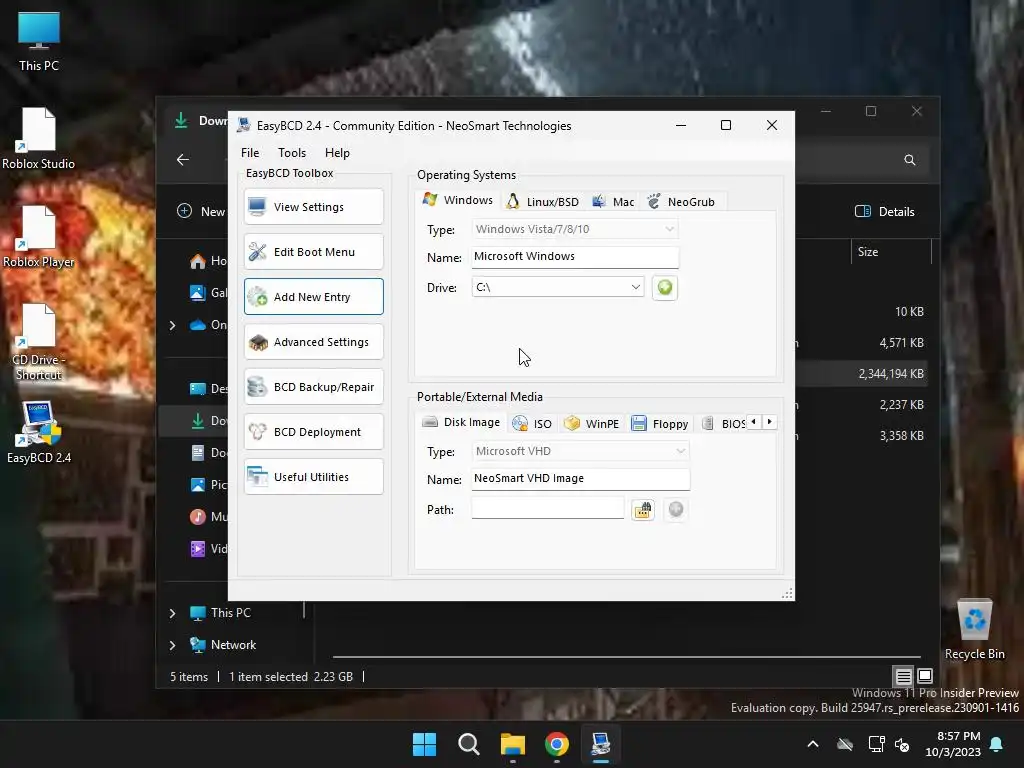Click the EasyBCD title bar app icon
The height and width of the screenshot is (768, 1024).
(x=244, y=125)
